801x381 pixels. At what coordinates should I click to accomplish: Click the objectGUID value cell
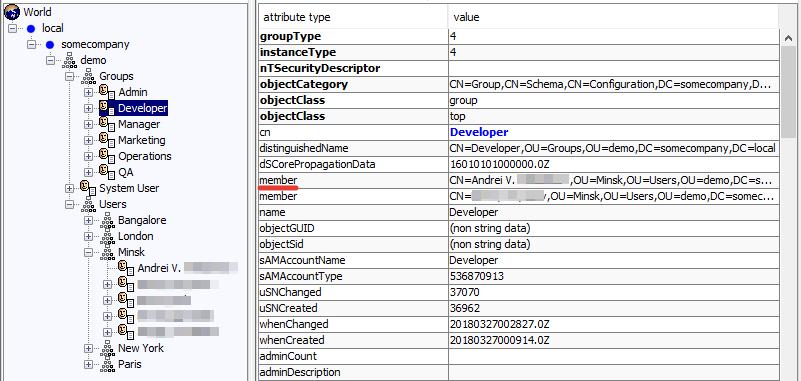pyautogui.click(x=614, y=228)
